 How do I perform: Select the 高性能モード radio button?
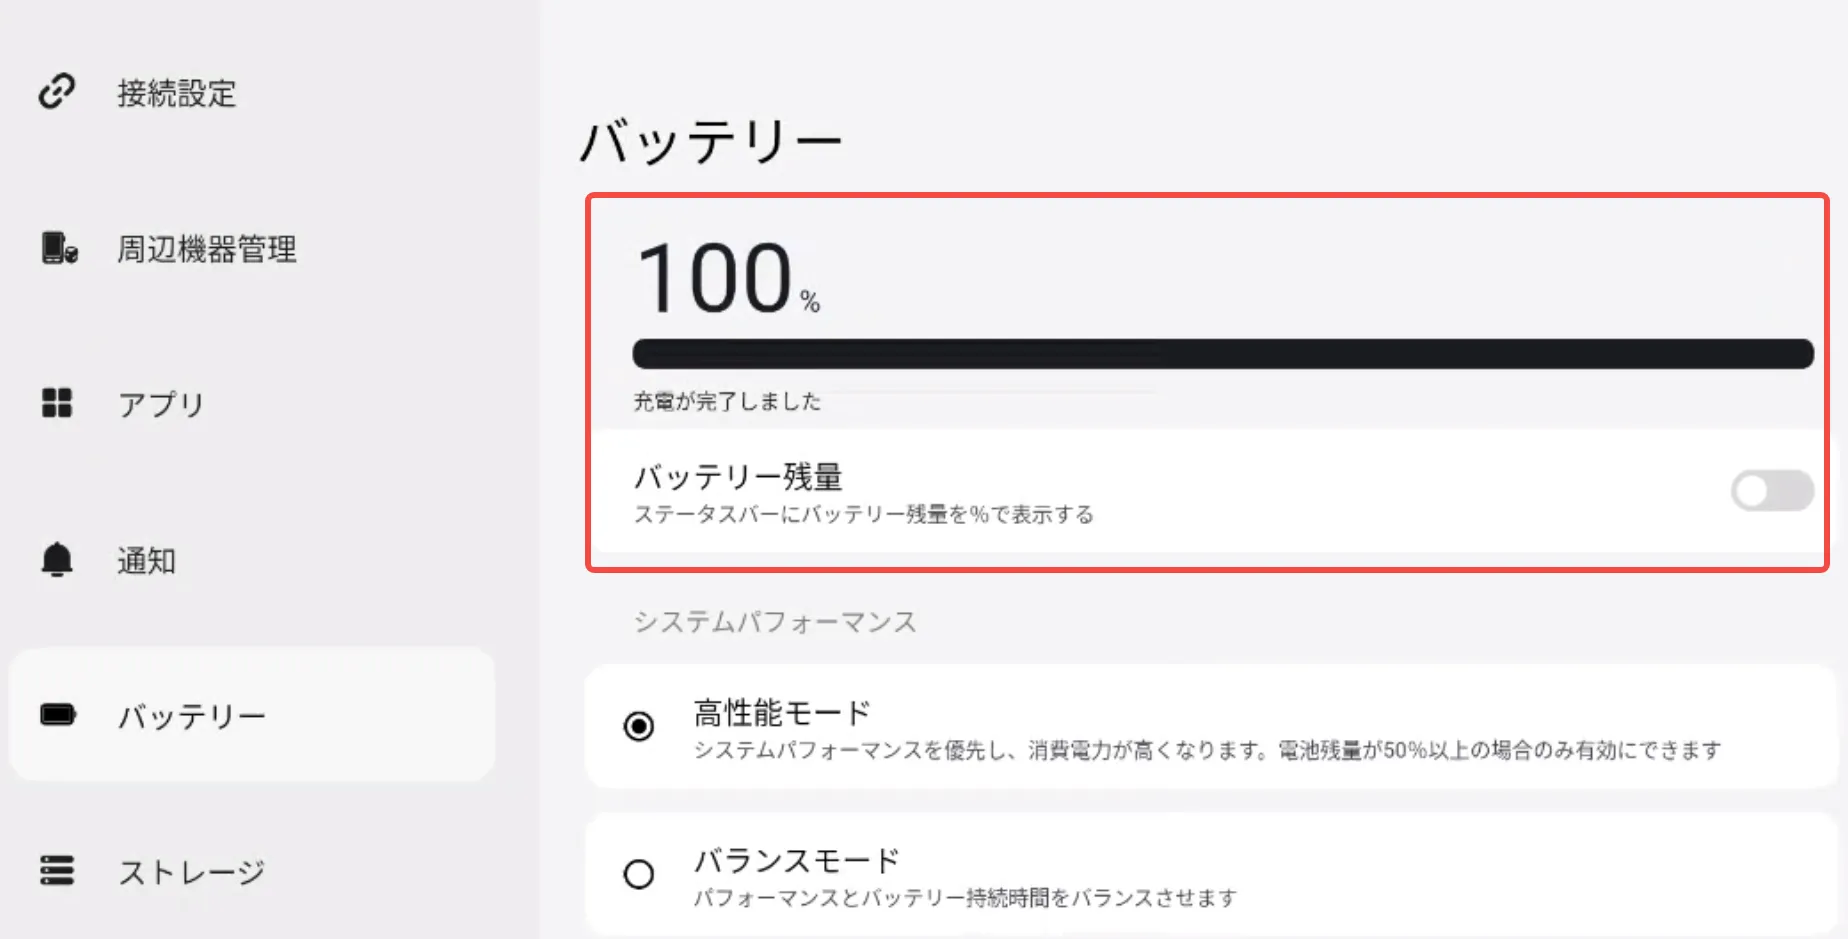tap(639, 726)
